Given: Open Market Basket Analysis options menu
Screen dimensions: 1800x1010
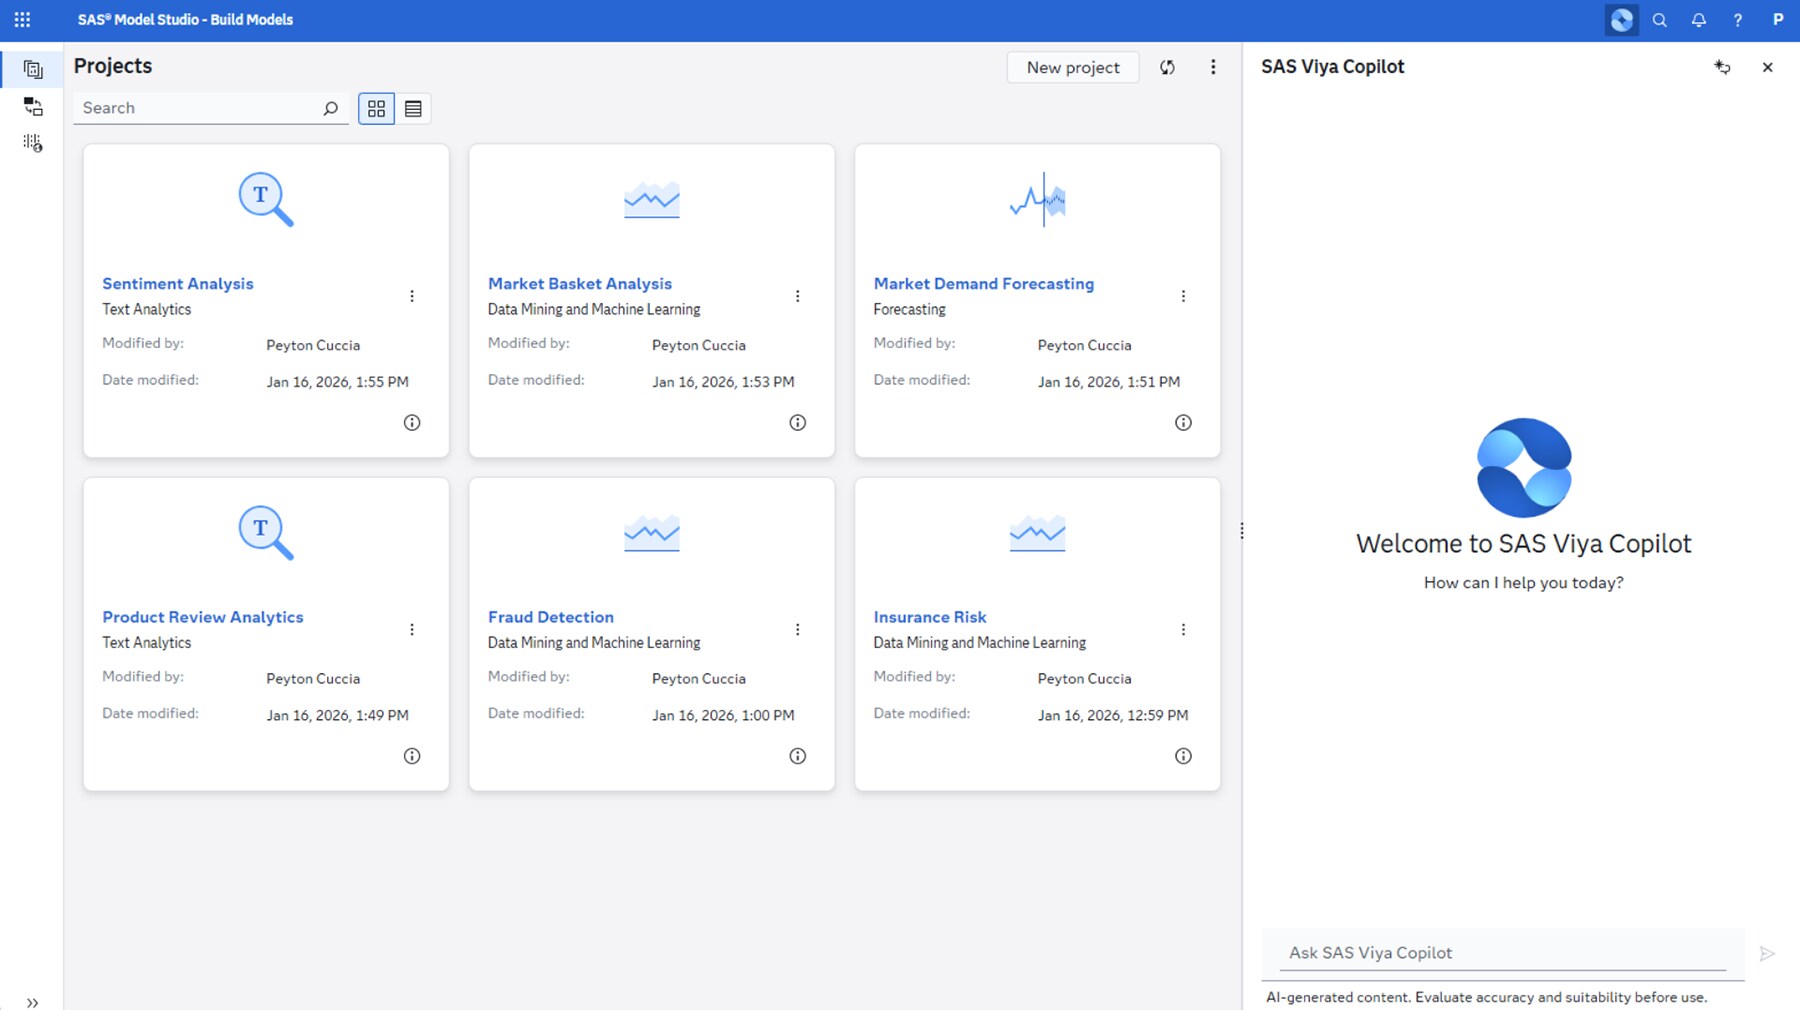Looking at the screenshot, I should tap(797, 296).
